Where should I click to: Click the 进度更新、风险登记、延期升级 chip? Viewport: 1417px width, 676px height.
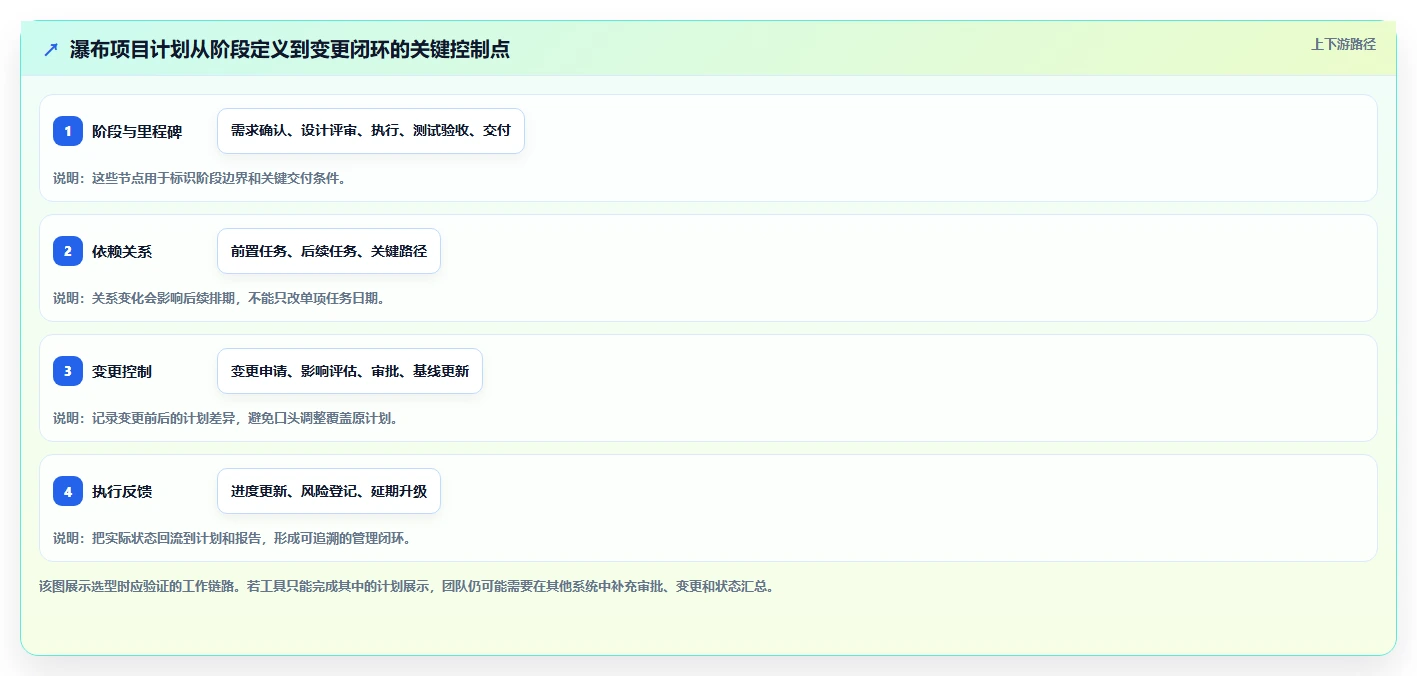click(x=329, y=491)
